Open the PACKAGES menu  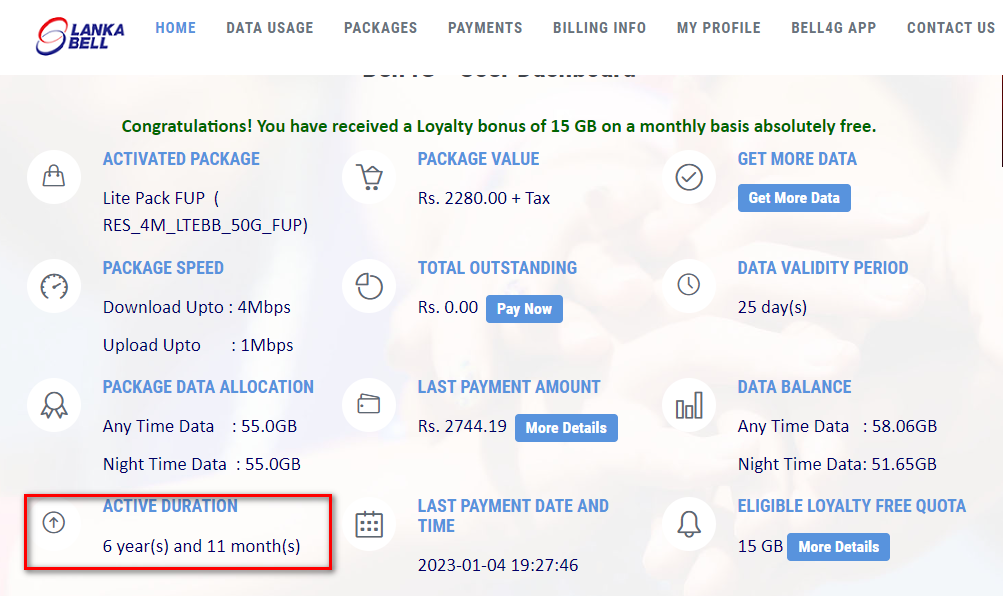tap(380, 28)
